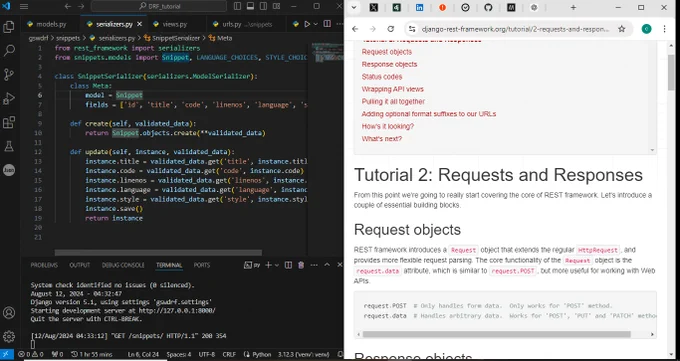Show the Output panel tab
The width and height of the screenshot is (680, 361).
pyautogui.click(x=80, y=265)
